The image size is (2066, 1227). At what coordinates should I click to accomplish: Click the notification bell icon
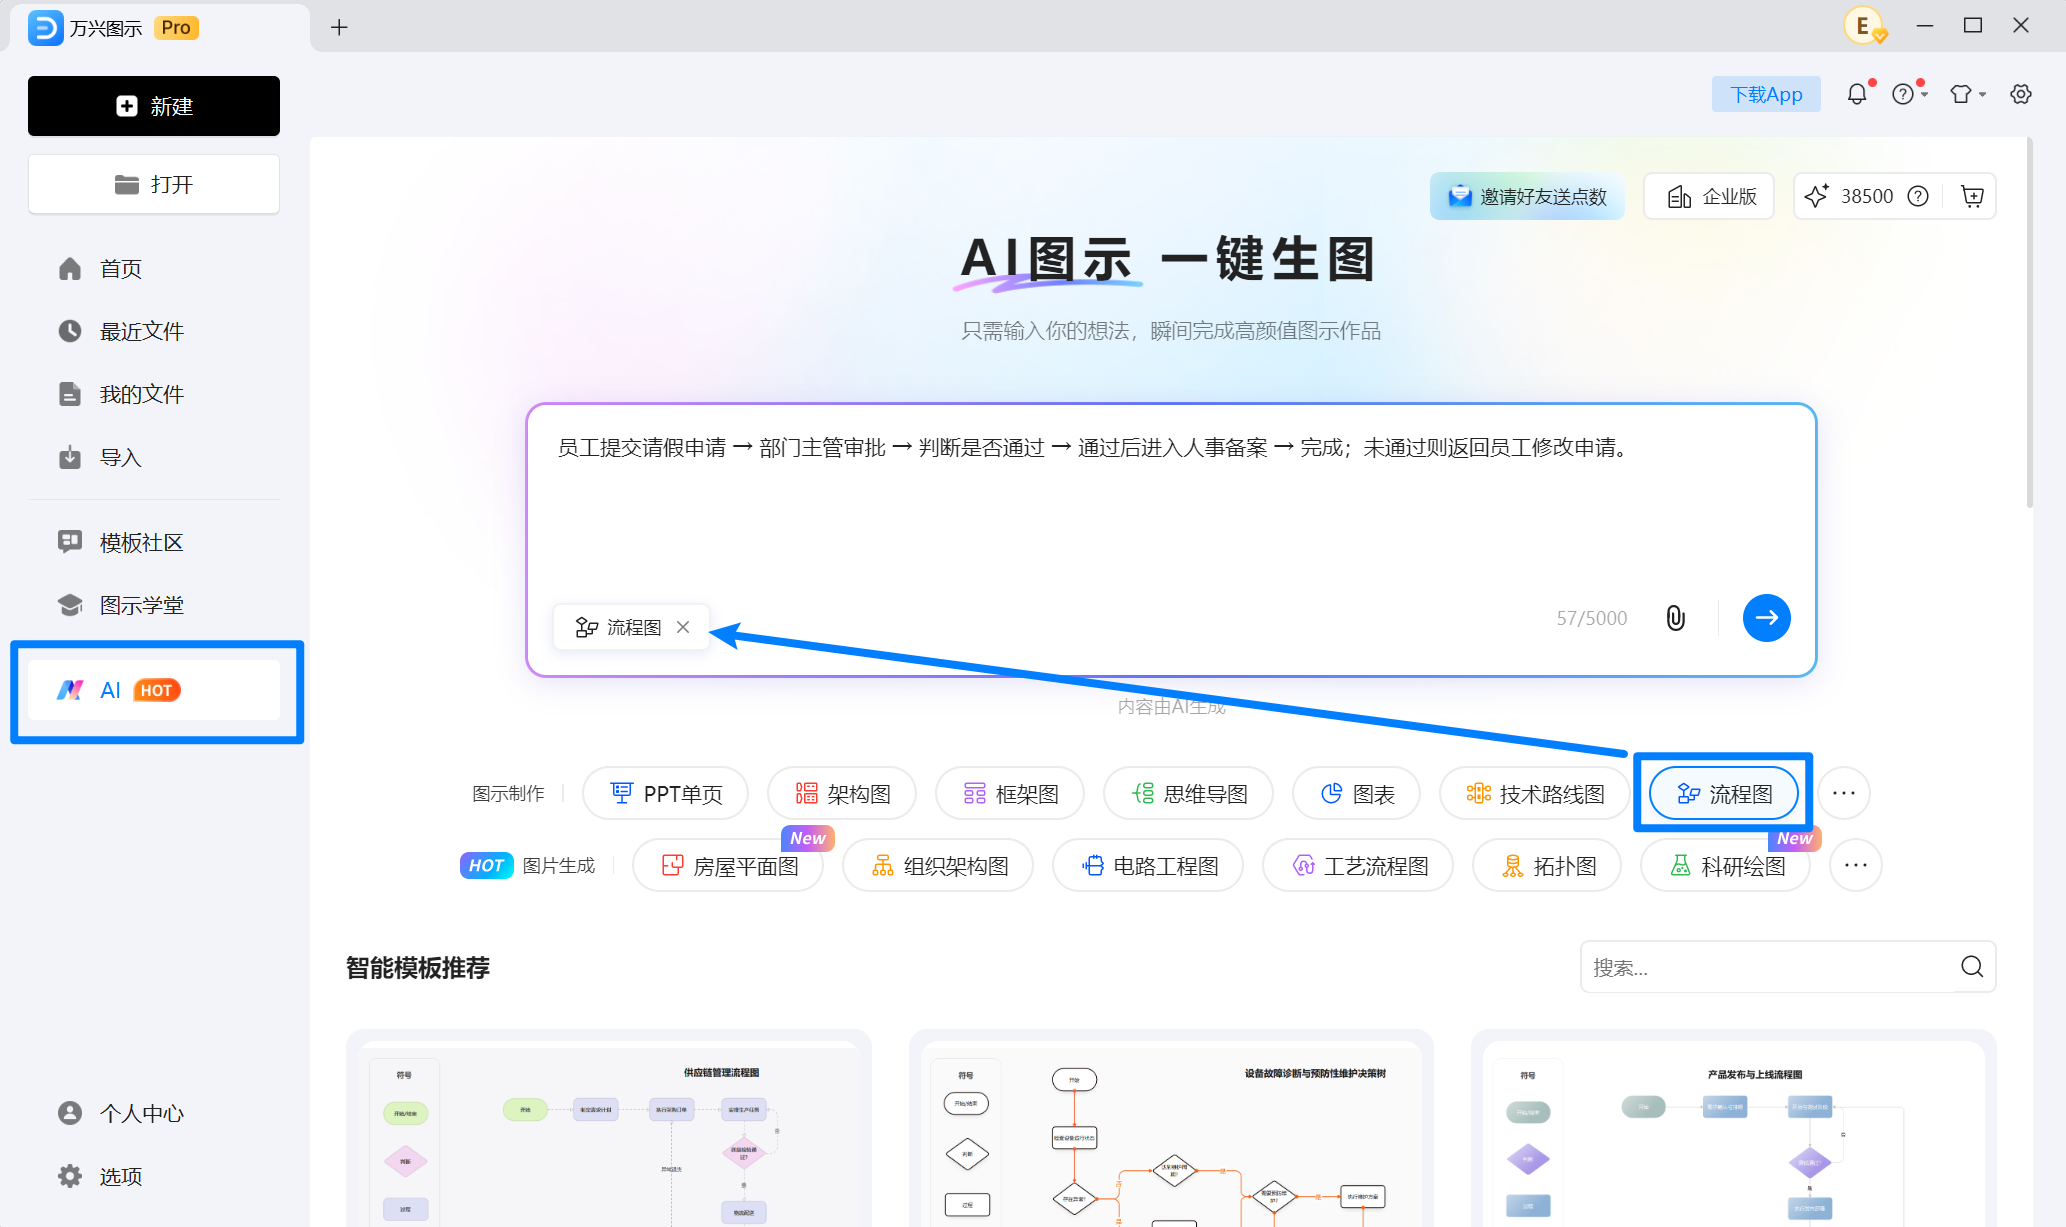coord(1857,94)
